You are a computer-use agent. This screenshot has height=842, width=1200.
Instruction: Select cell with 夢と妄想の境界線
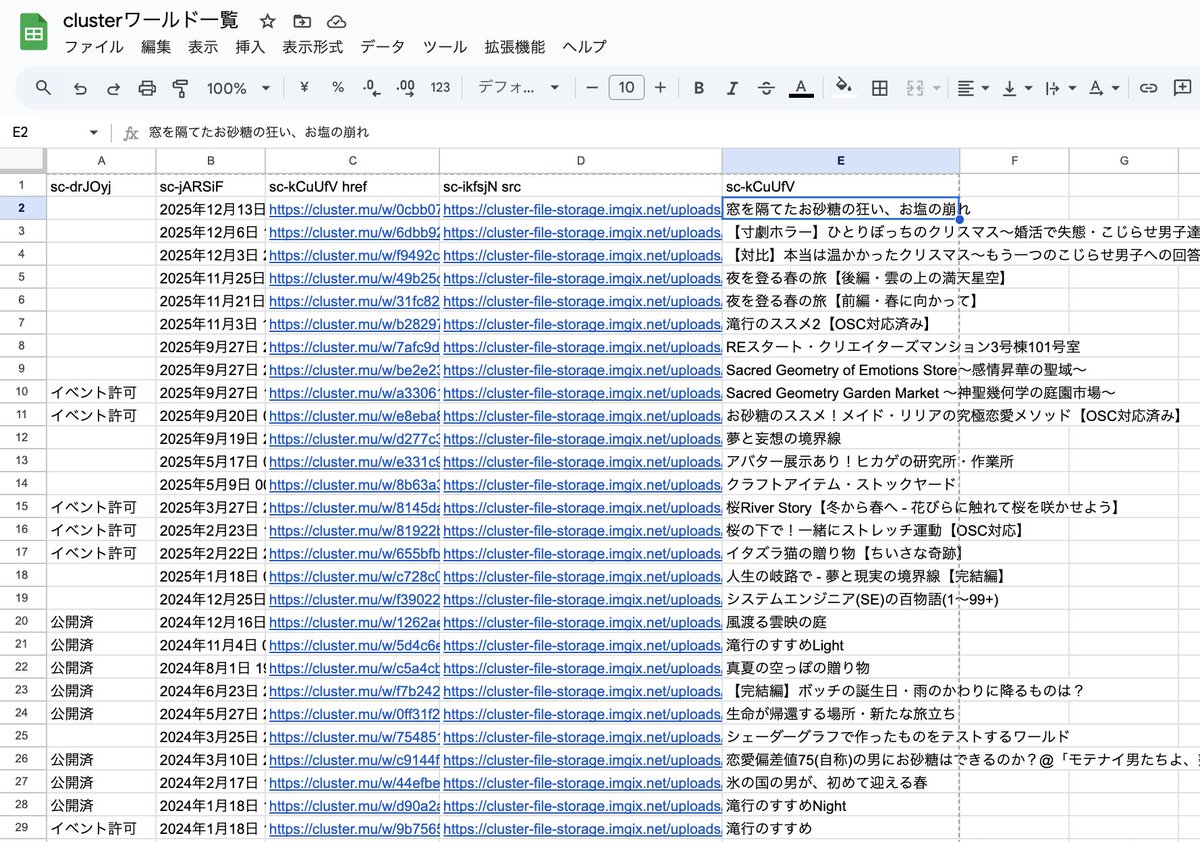(840, 438)
